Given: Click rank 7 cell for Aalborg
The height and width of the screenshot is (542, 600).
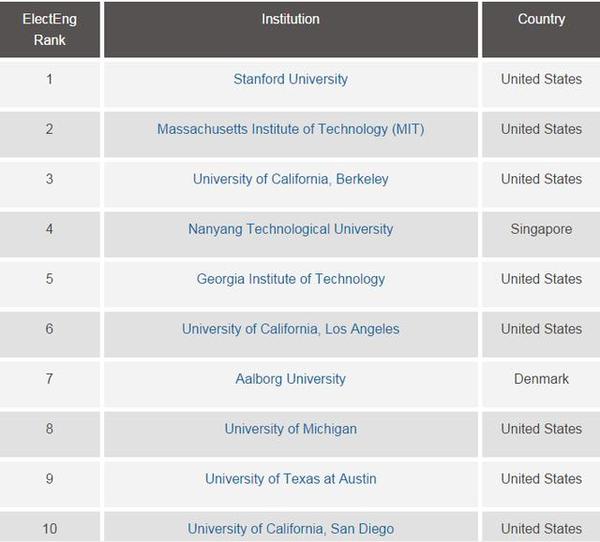Looking at the screenshot, I should click(x=50, y=384).
